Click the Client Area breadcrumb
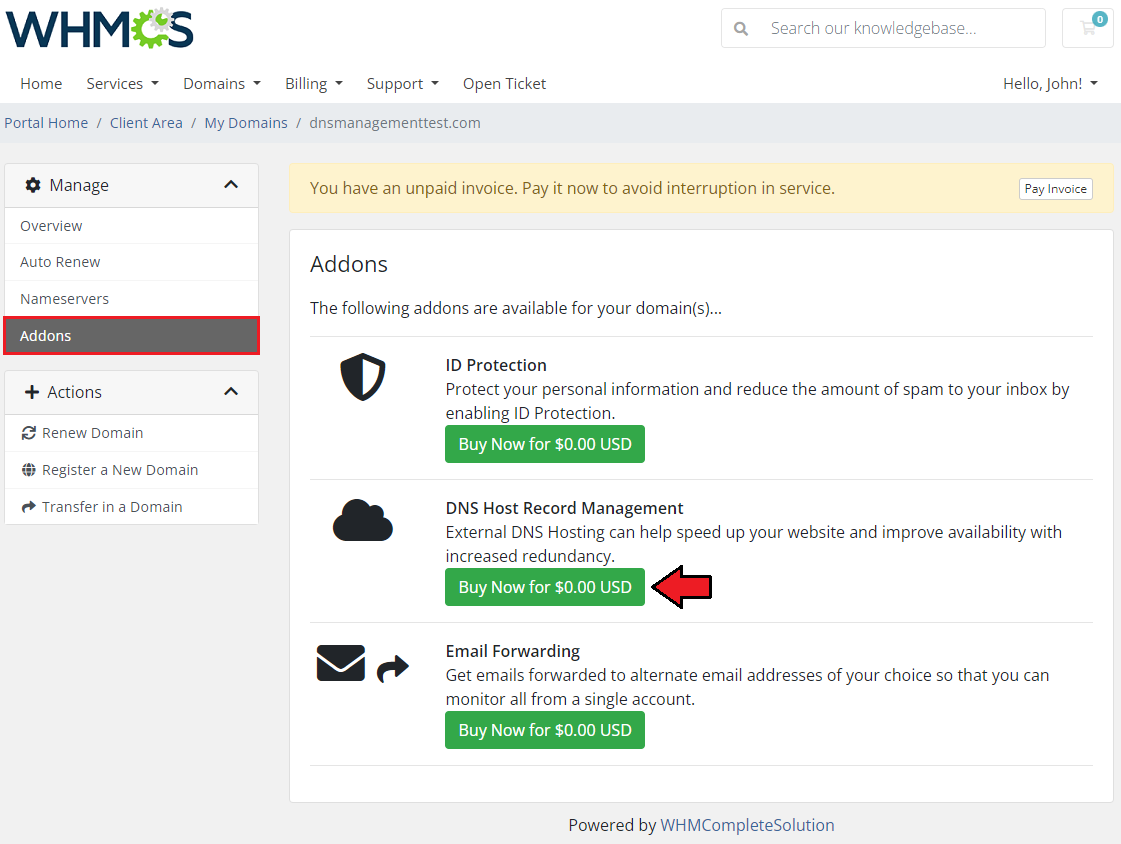This screenshot has width=1121, height=844. (x=146, y=123)
